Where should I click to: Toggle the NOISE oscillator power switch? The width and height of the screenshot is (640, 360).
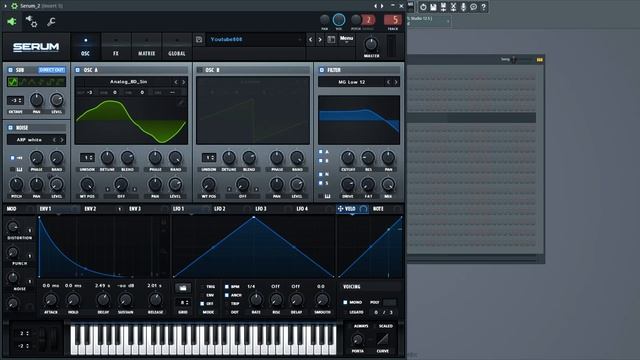10,128
